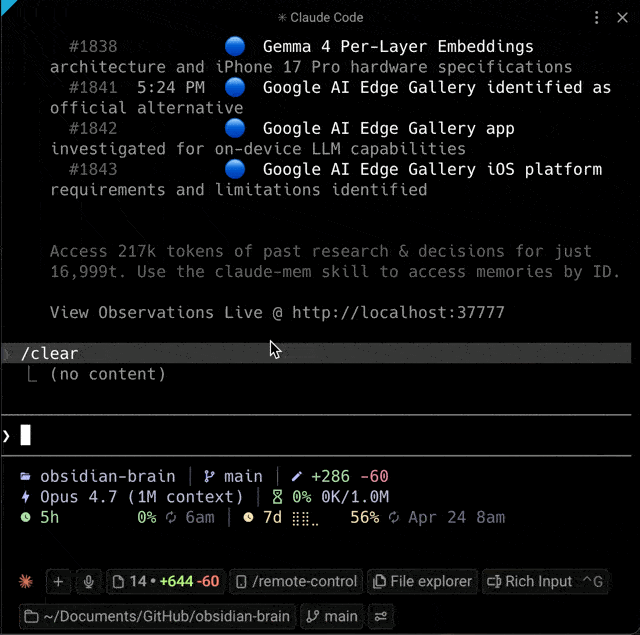Click observation #1838 ID
Viewport: 640px width, 635px height.
93,47
